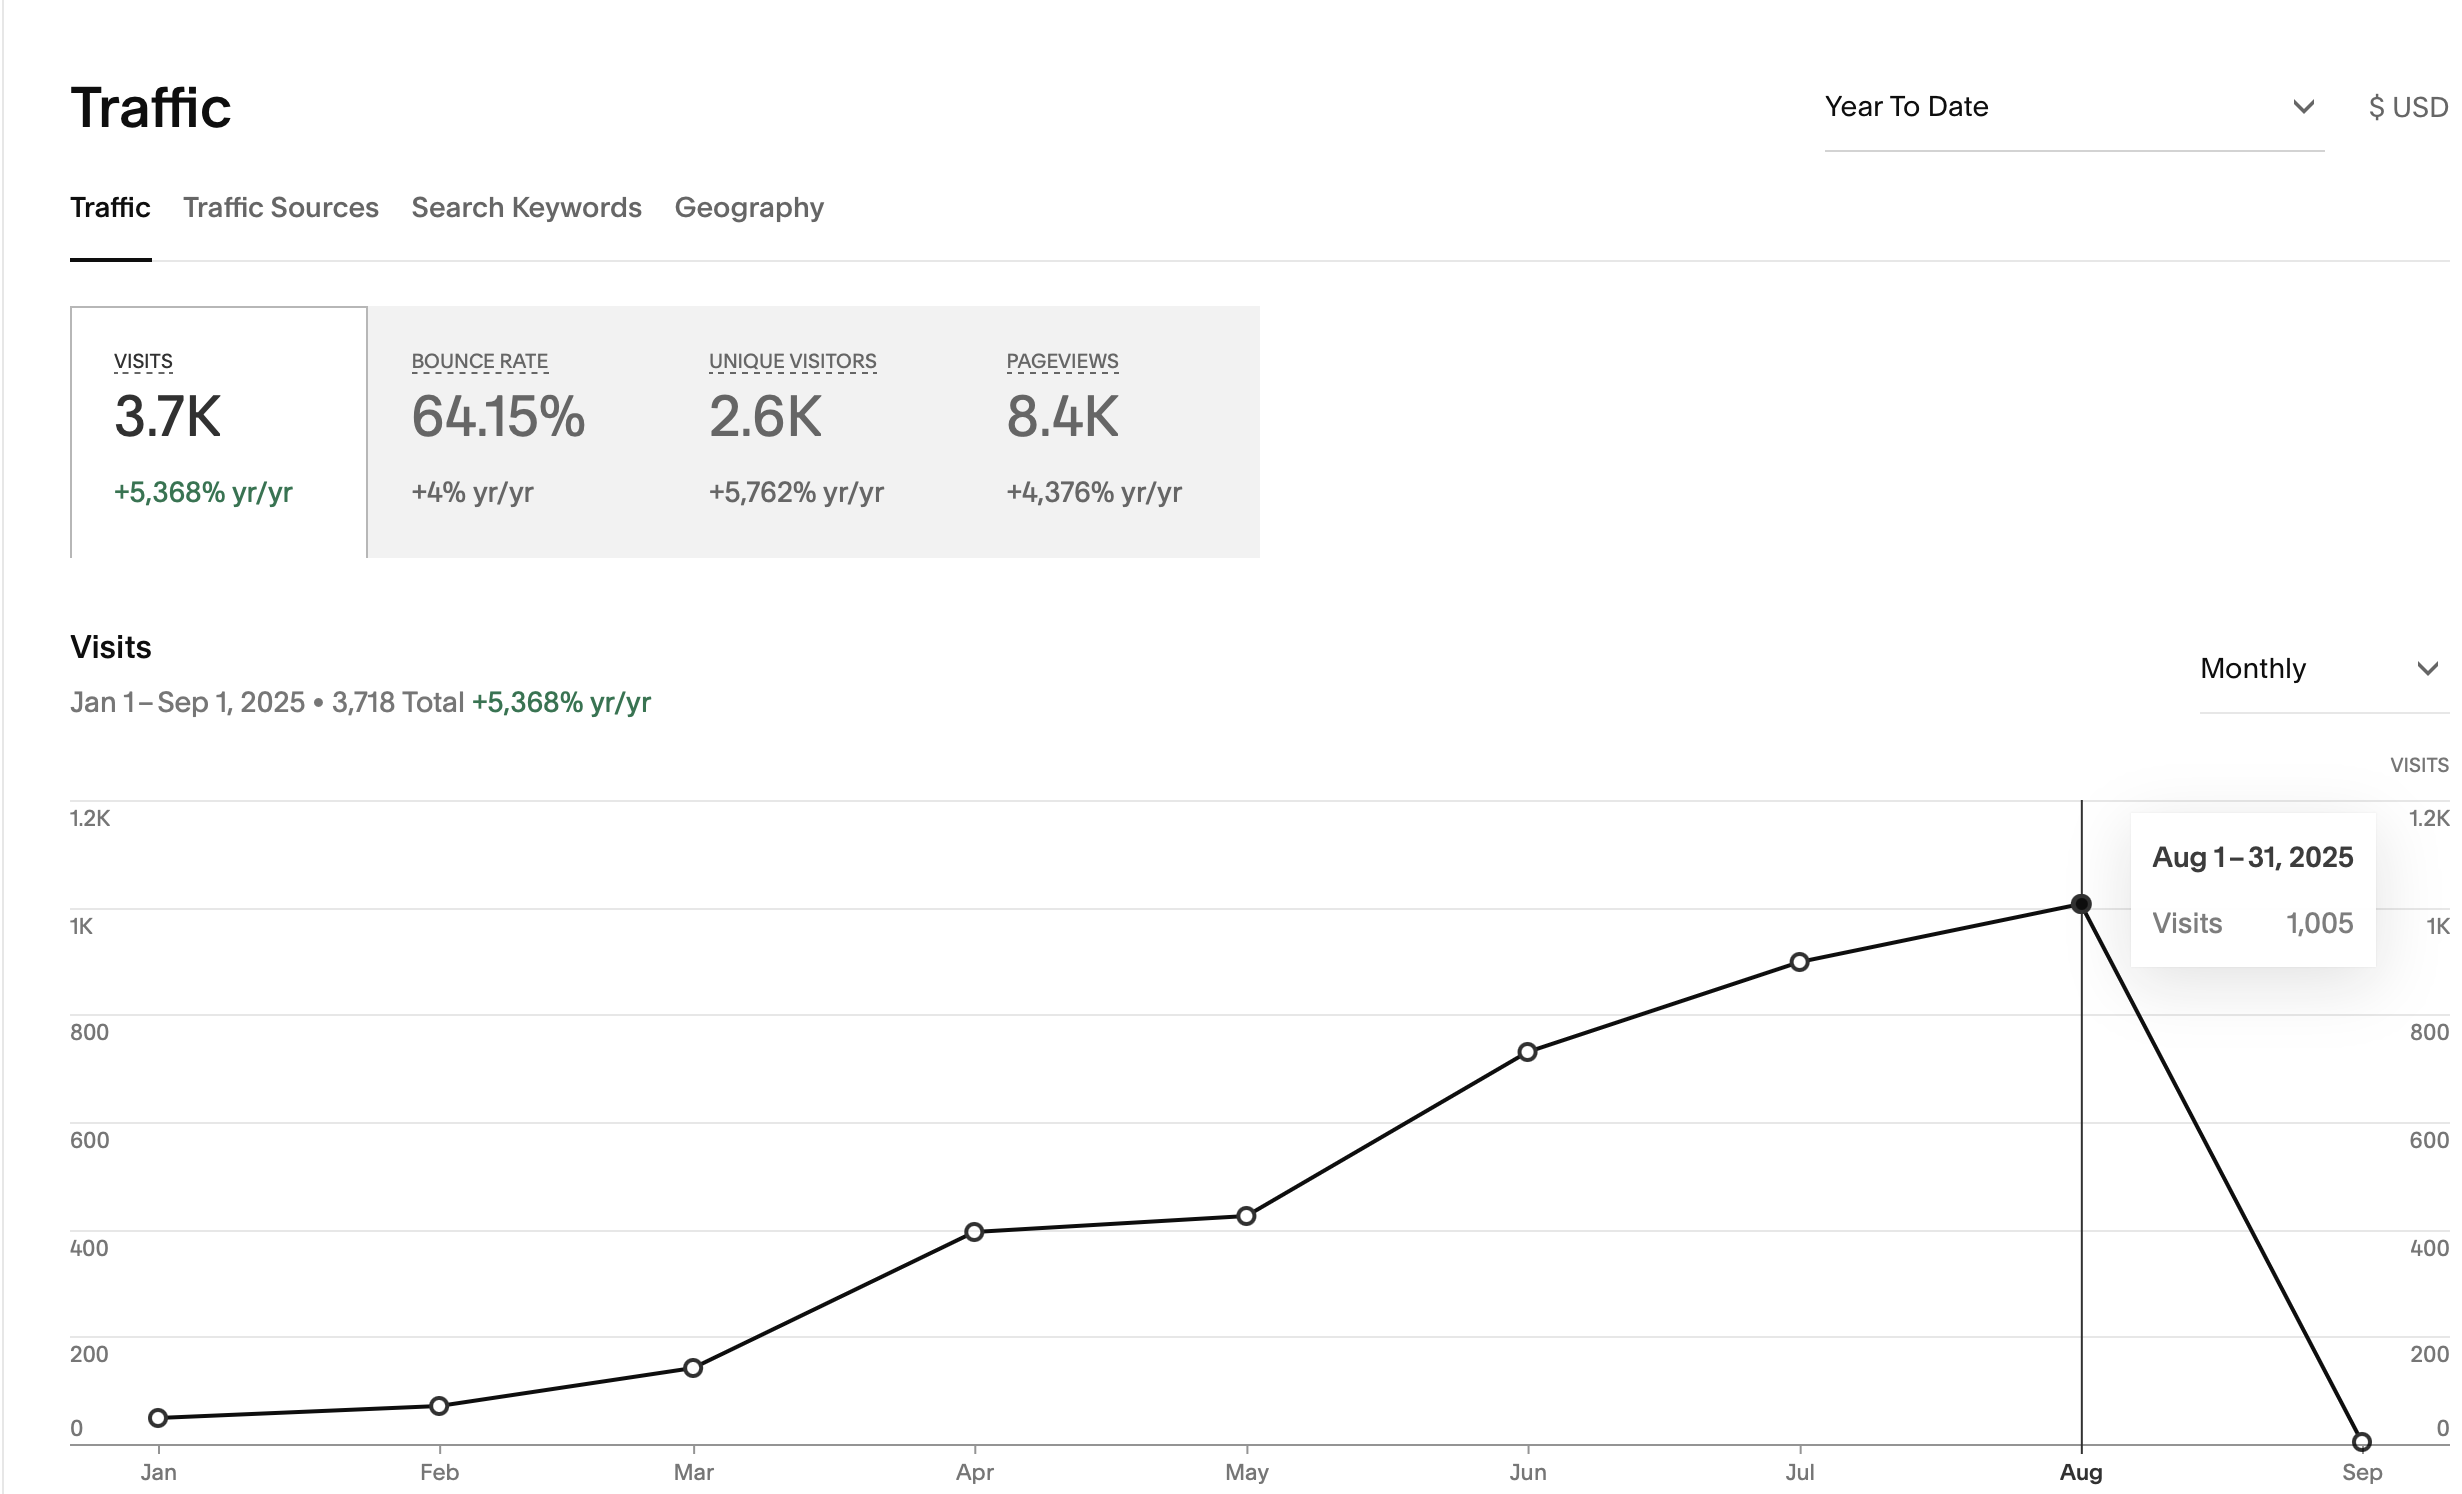This screenshot has width=2462, height=1494.
Task: Select the Bounce Rate metric card
Action: [x=498, y=431]
